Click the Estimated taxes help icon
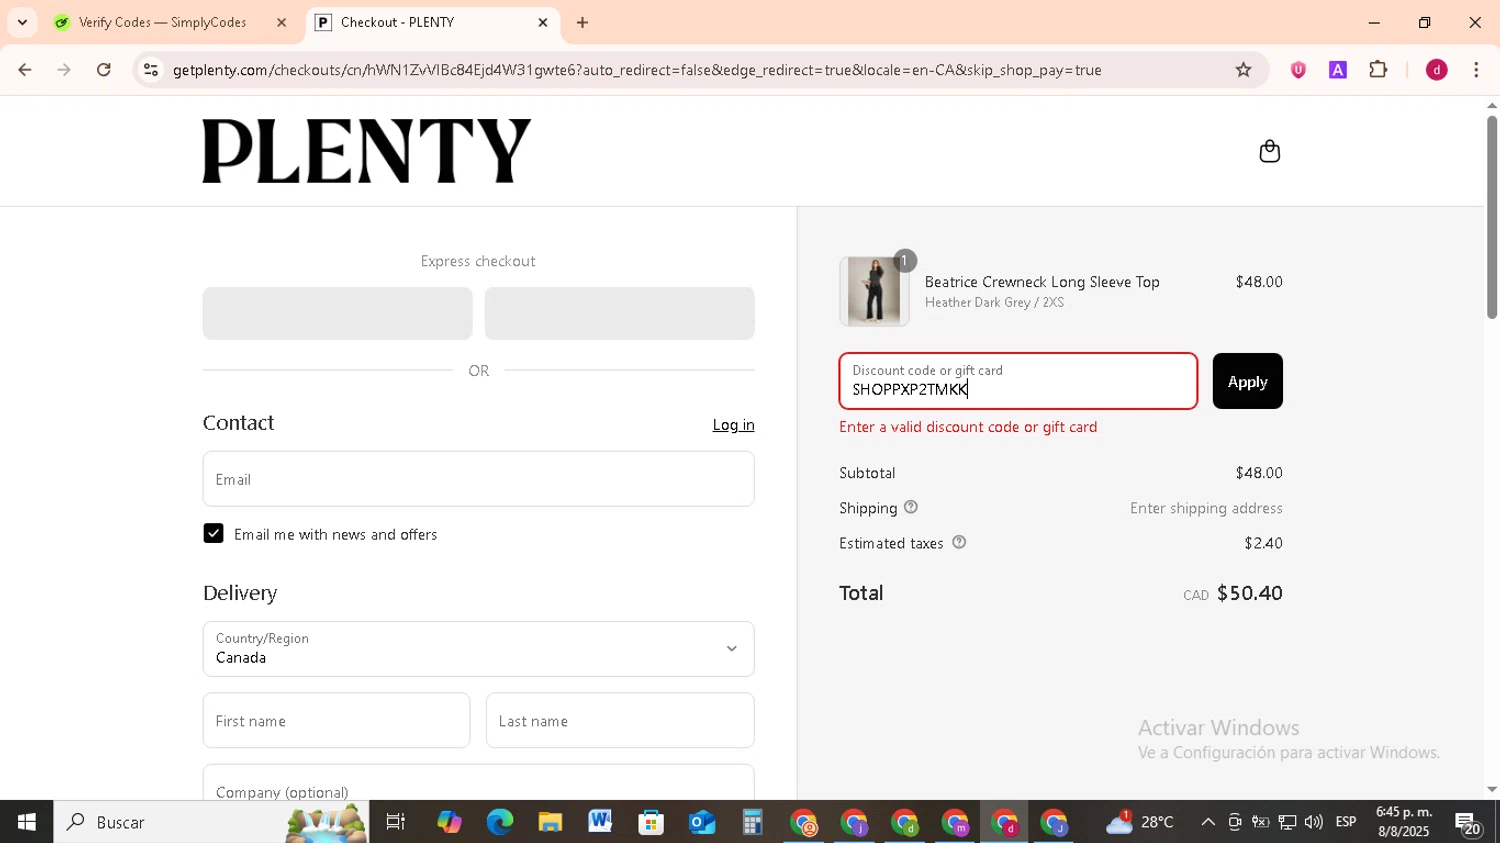 [x=959, y=542]
